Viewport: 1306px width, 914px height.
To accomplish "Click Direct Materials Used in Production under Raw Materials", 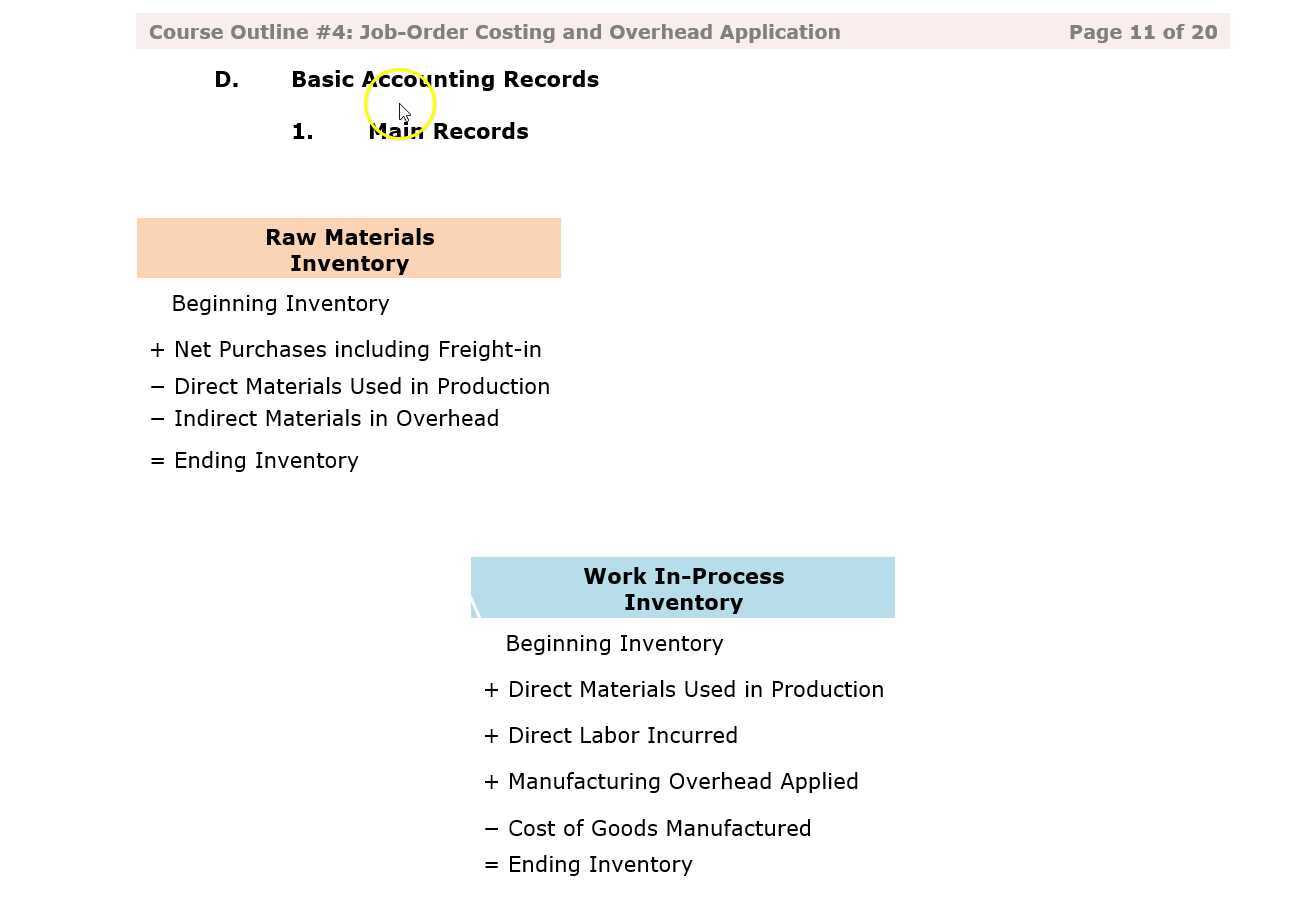I will tap(362, 386).
